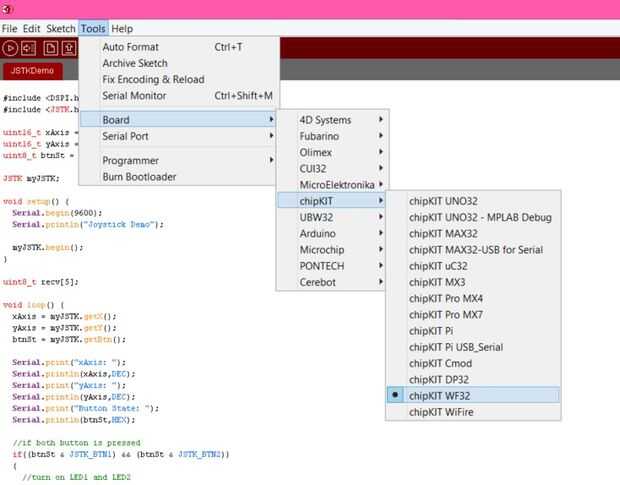Select Fix Encoding & Reload
This screenshot has width=620, height=485.
pyautogui.click(x=178, y=79)
